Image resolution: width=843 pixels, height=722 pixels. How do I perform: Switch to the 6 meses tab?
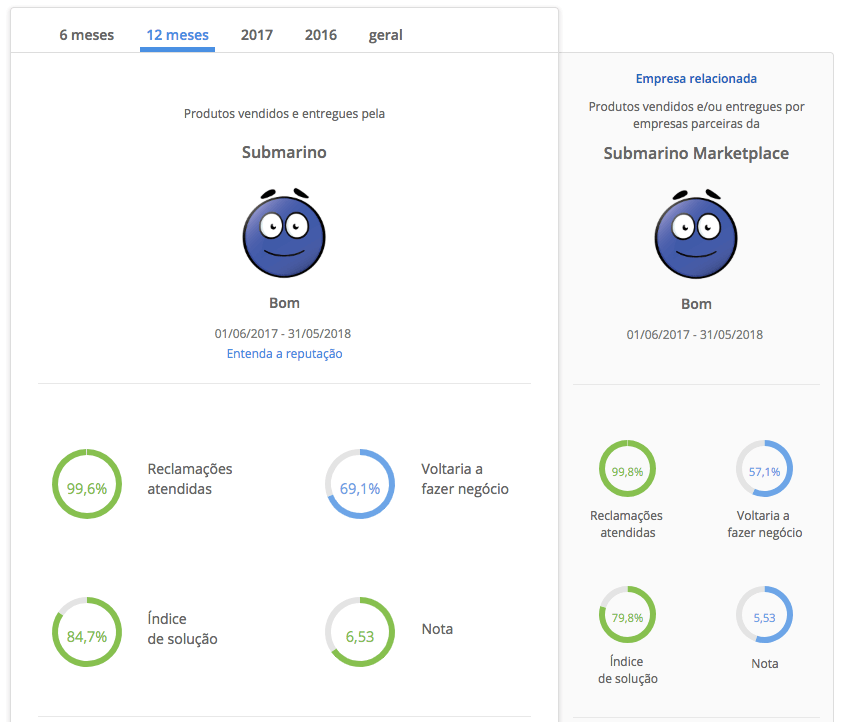tap(86, 35)
